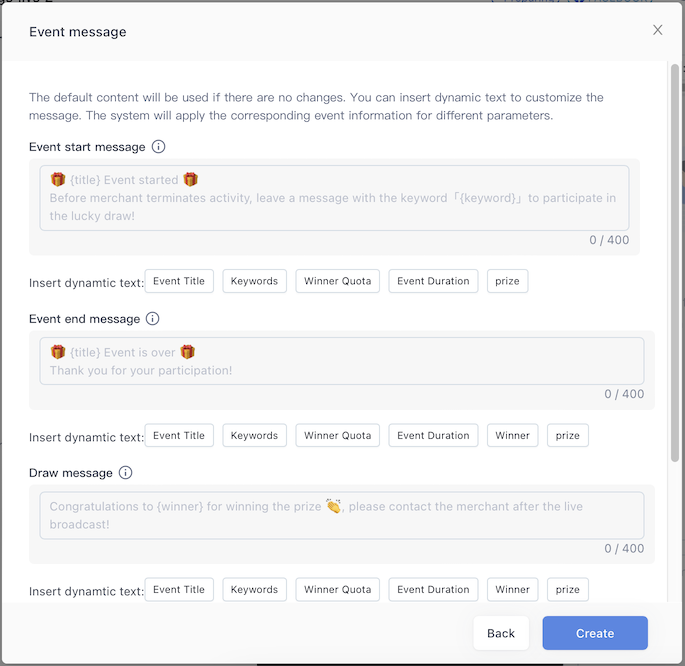Click the Event start message 0 / 400 counter
This screenshot has width=685, height=666.
[x=609, y=240]
